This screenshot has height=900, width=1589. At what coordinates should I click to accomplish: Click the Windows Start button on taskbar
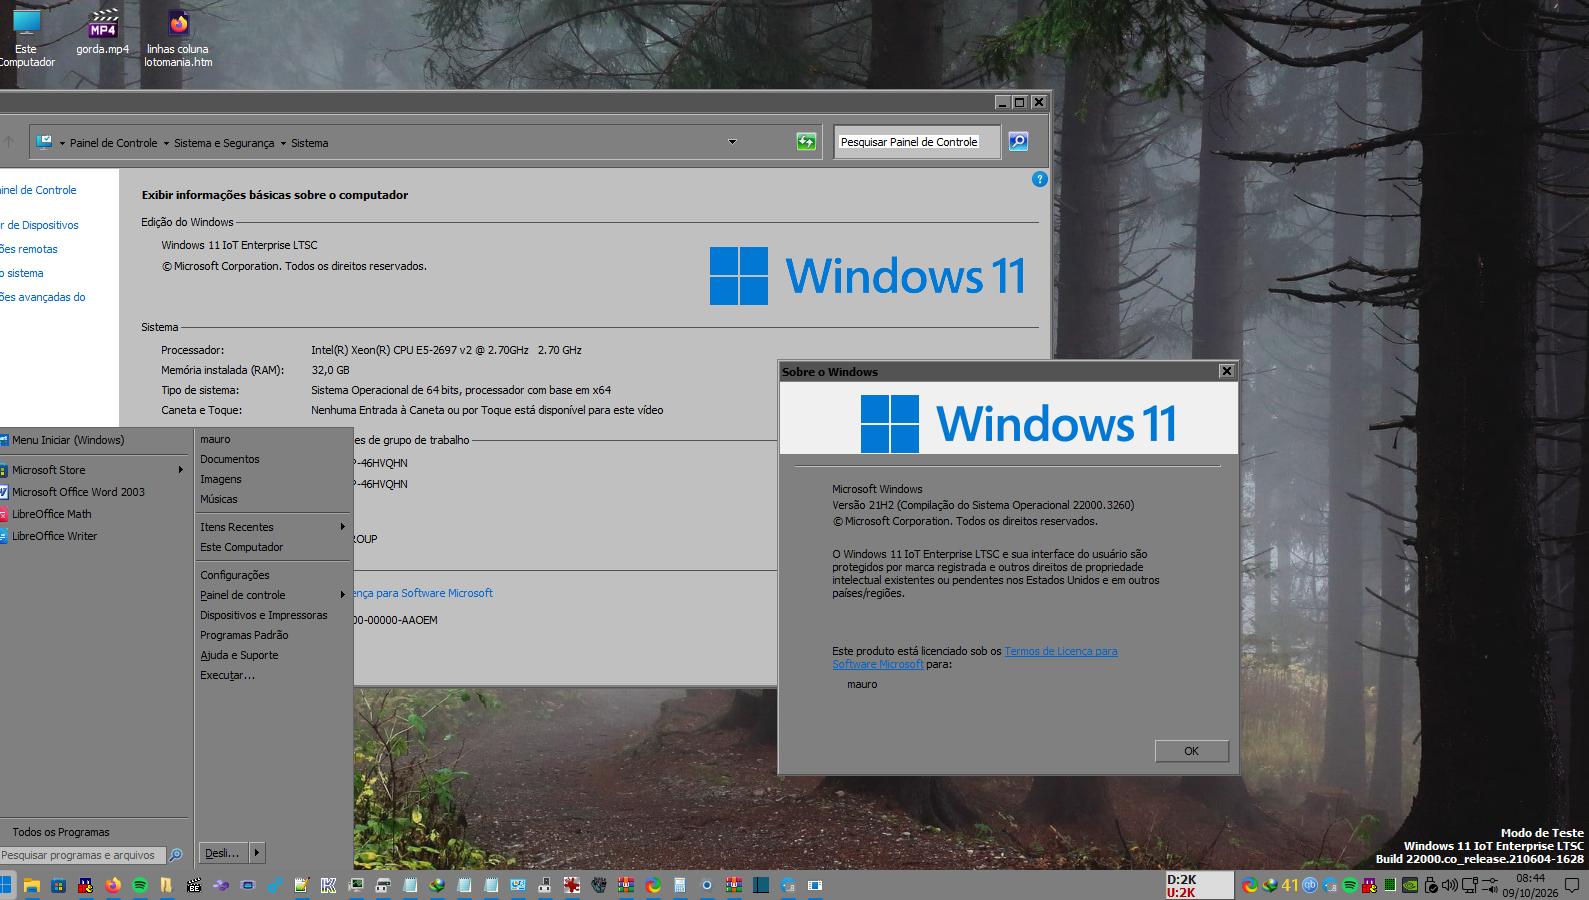point(6,885)
